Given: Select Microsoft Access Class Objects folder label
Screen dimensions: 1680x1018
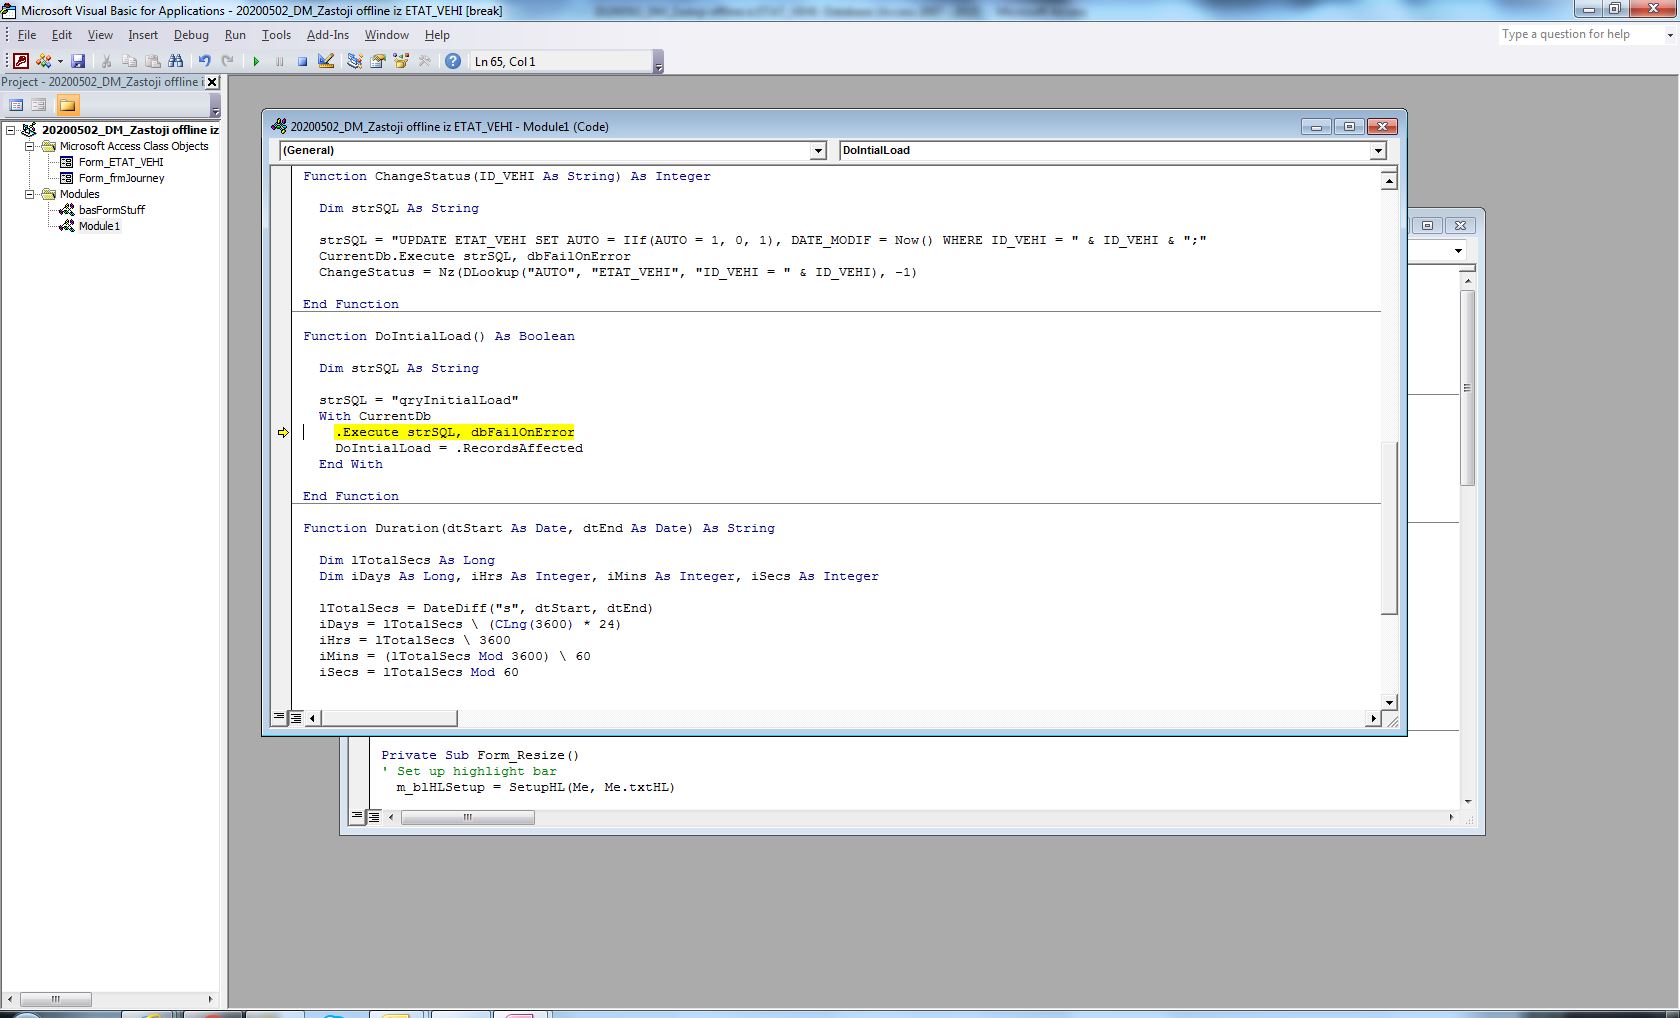Looking at the screenshot, I should (134, 146).
